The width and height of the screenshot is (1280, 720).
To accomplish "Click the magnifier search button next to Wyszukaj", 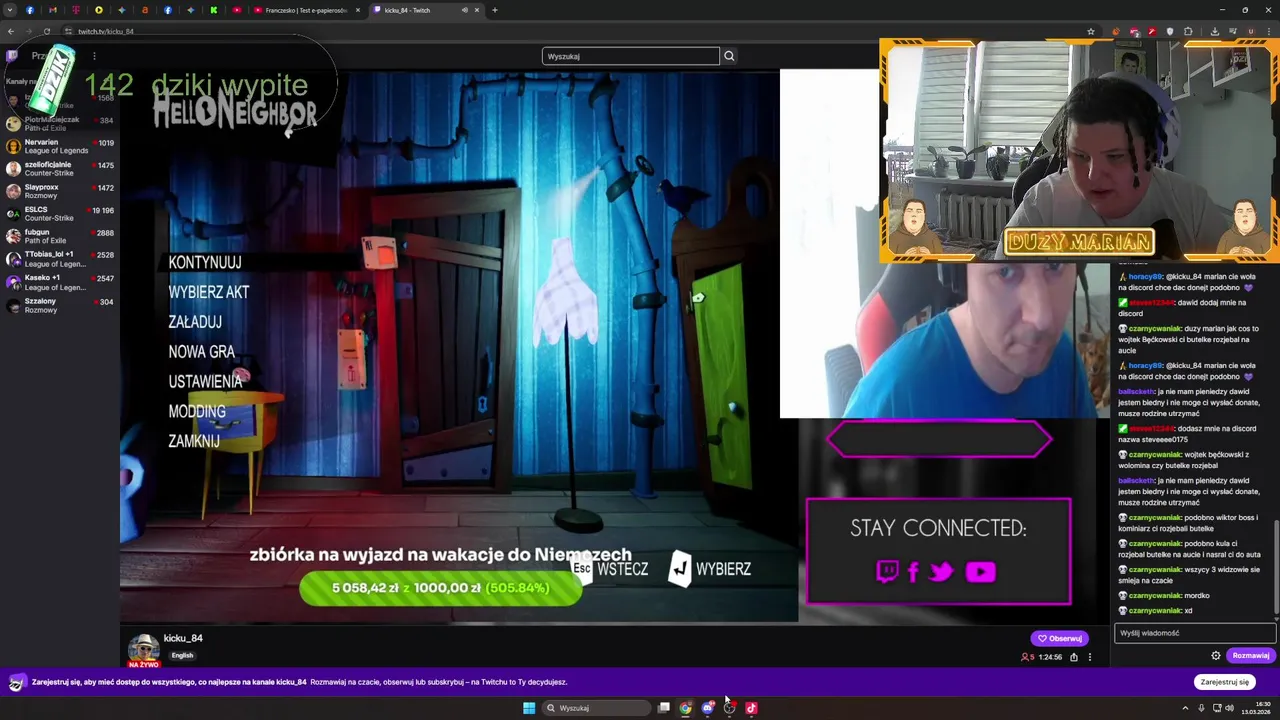I will pyautogui.click(x=729, y=56).
